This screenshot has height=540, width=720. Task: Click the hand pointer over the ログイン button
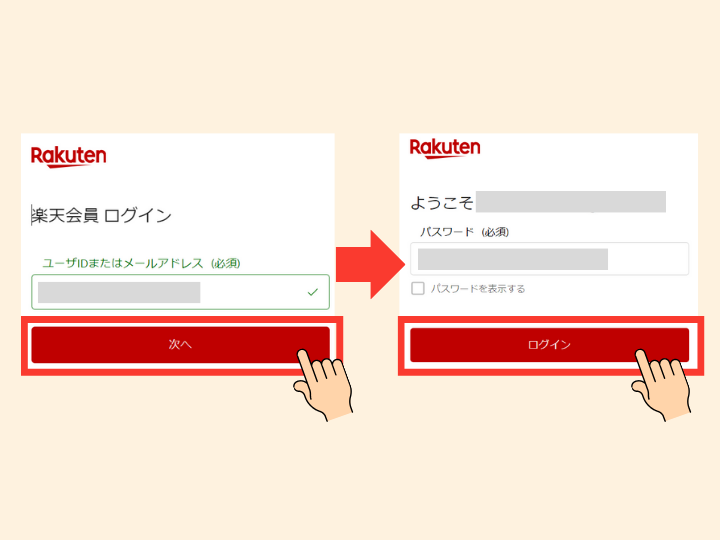click(x=661, y=385)
